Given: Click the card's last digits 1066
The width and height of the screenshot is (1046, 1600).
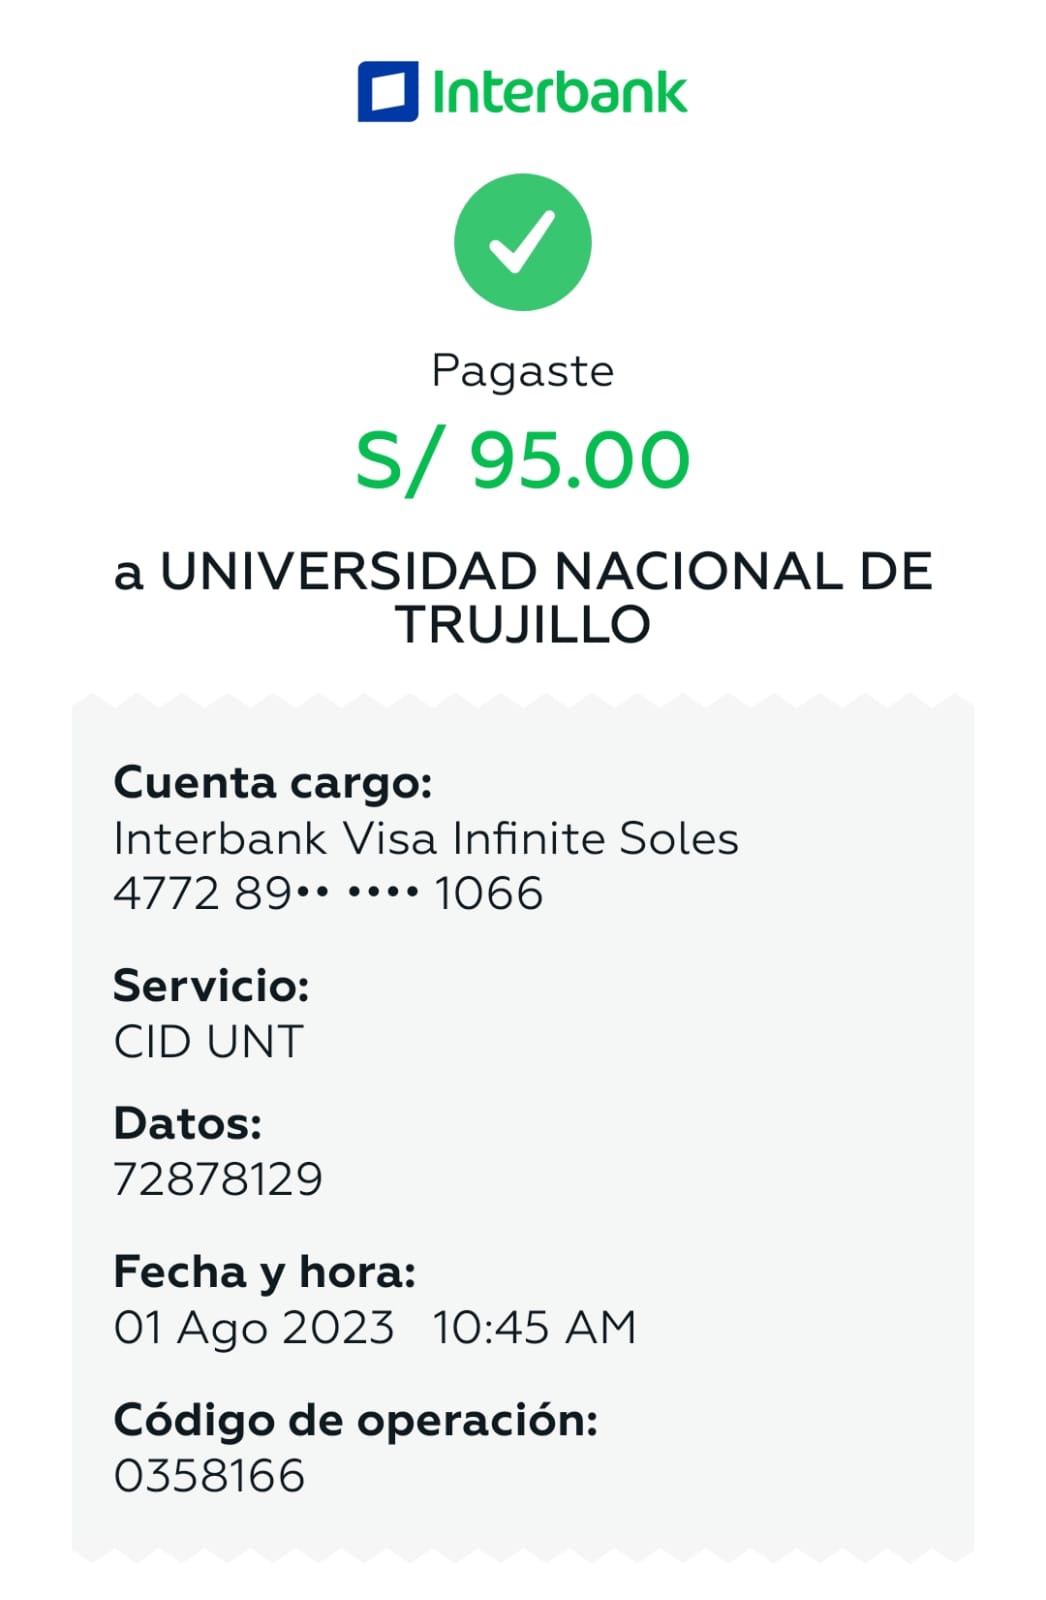Looking at the screenshot, I should pos(488,893).
